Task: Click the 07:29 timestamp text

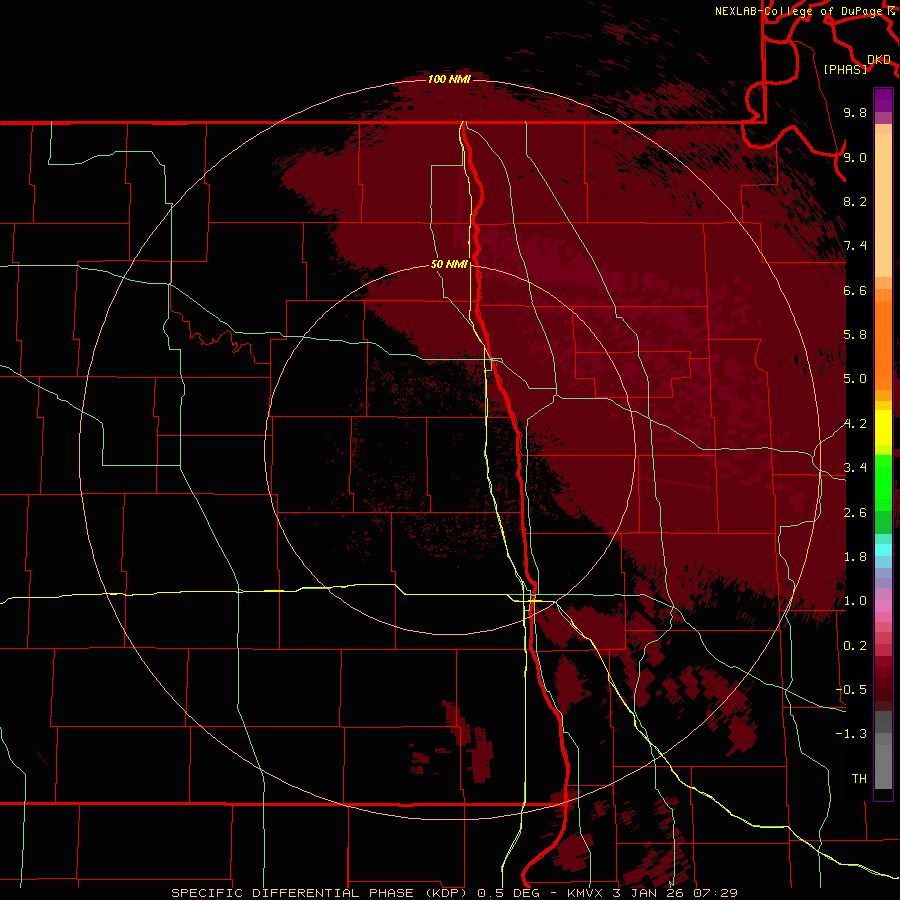Action: [715, 893]
